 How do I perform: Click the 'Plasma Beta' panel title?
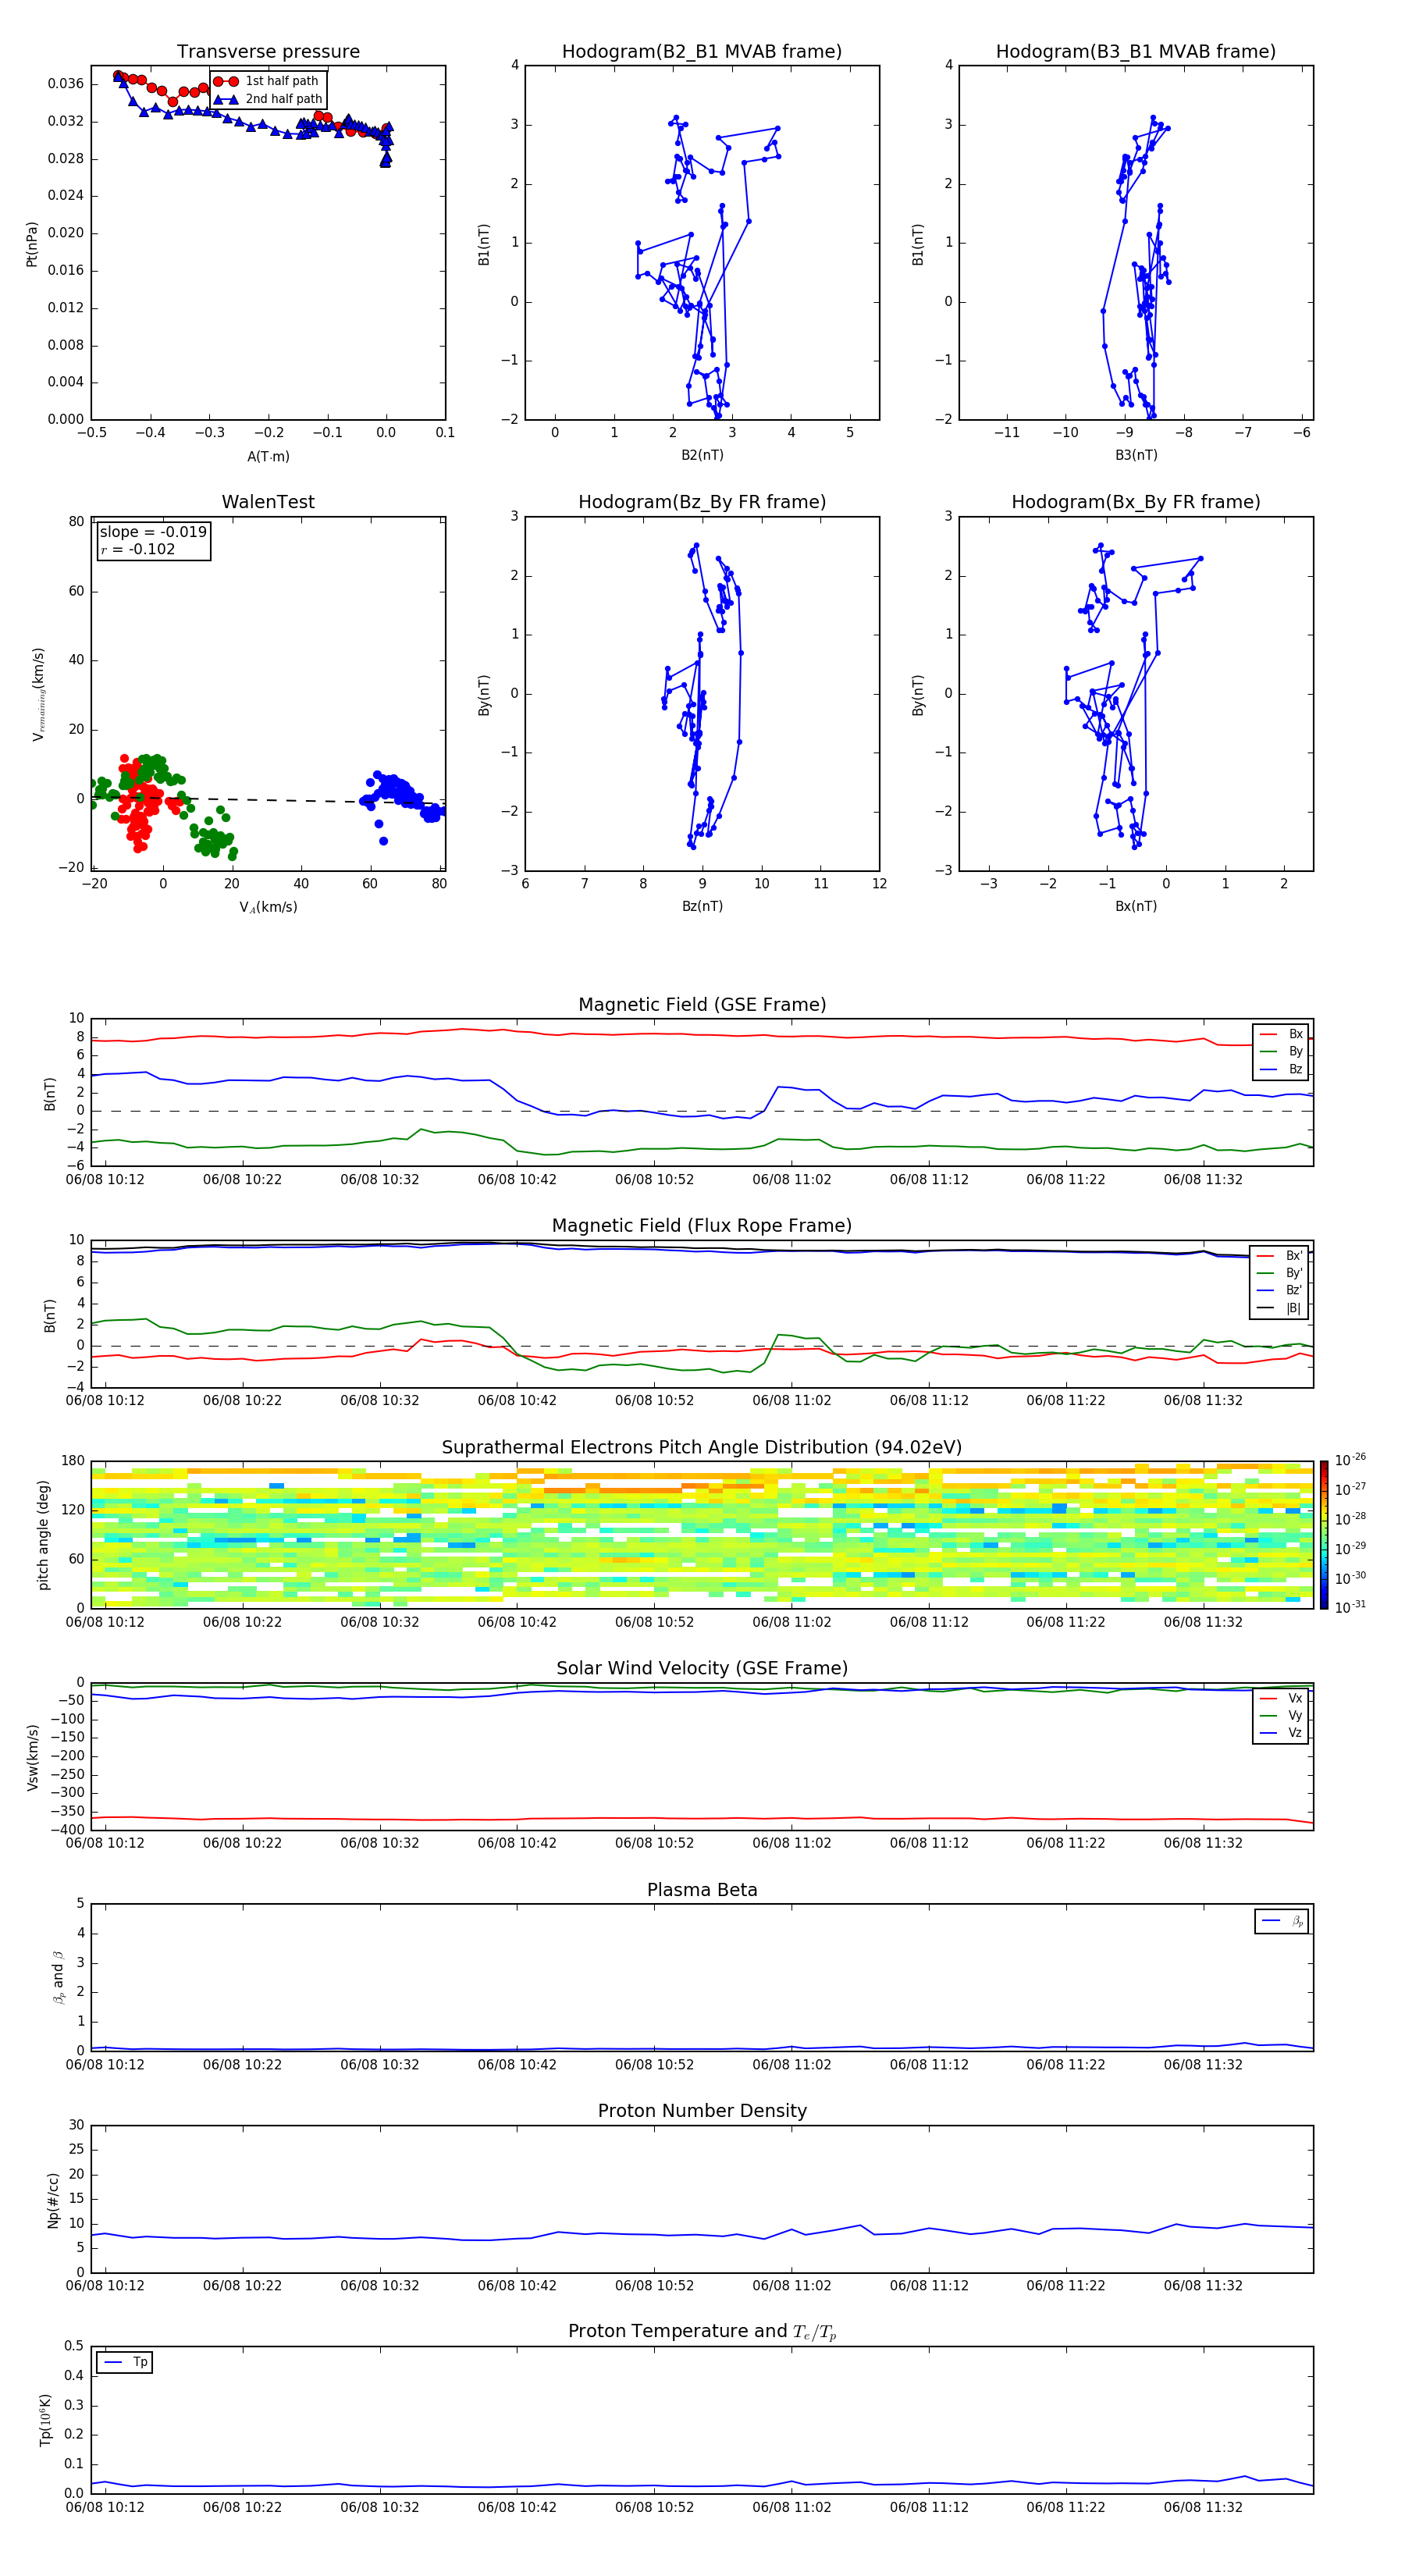702,1890
